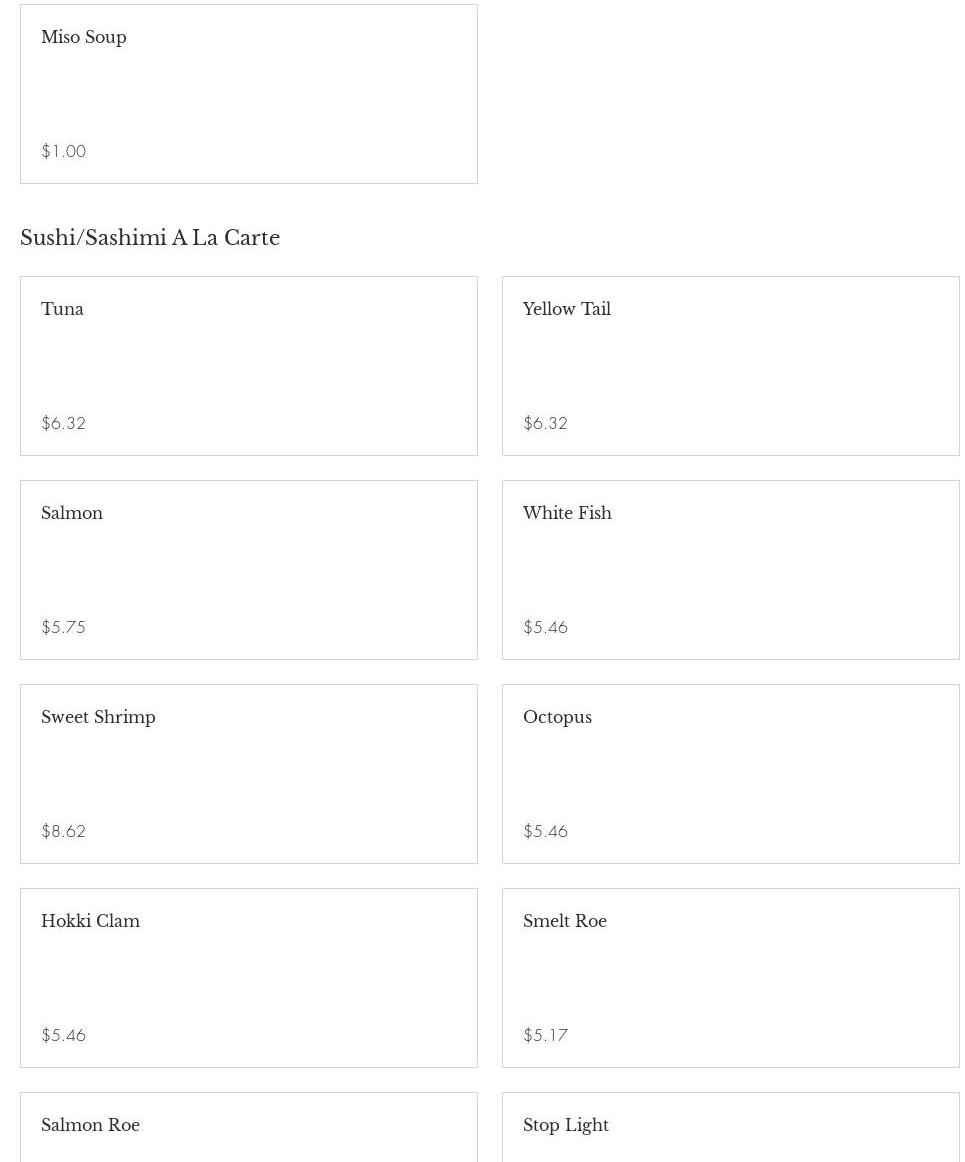Screen dimensions: 965x1162
Task: Click Tuna's $6.32 price label
Action: click(63, 423)
